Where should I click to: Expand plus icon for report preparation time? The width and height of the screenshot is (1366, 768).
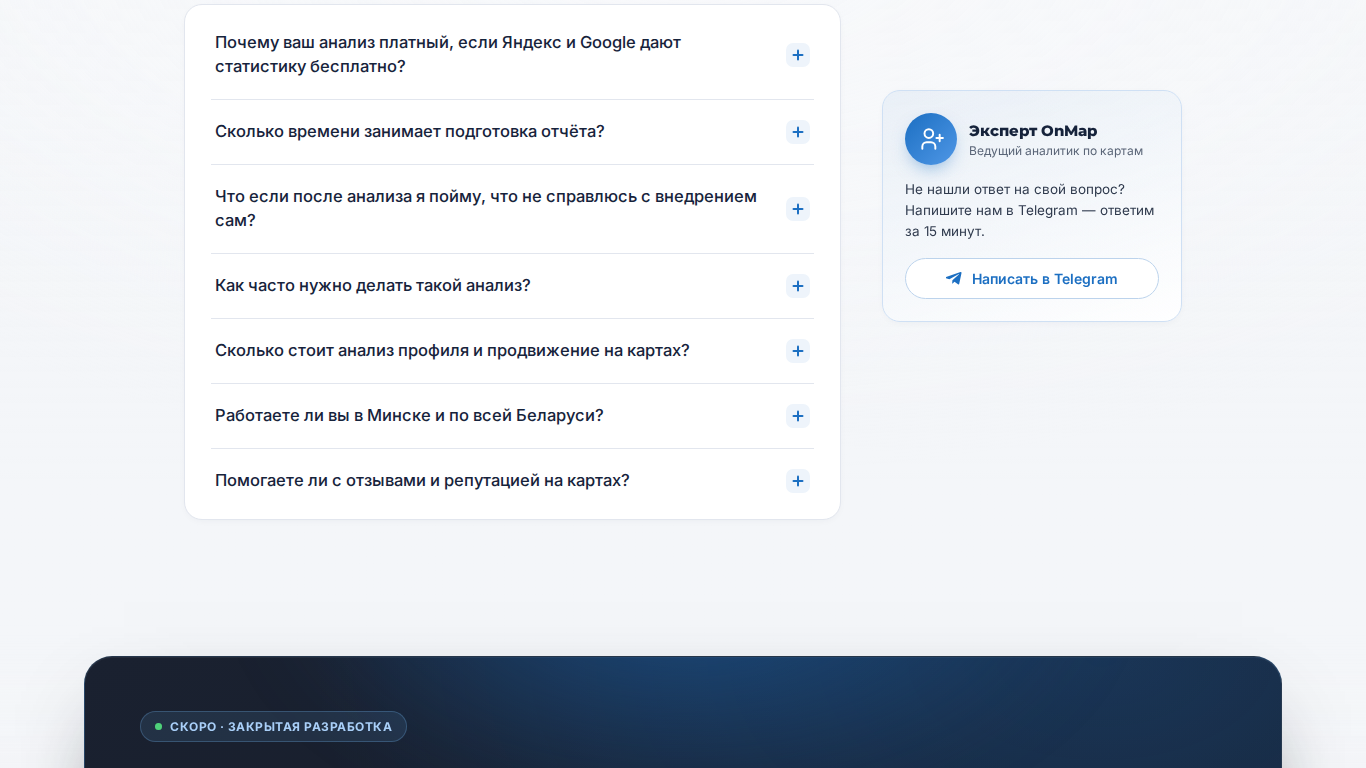coord(797,132)
